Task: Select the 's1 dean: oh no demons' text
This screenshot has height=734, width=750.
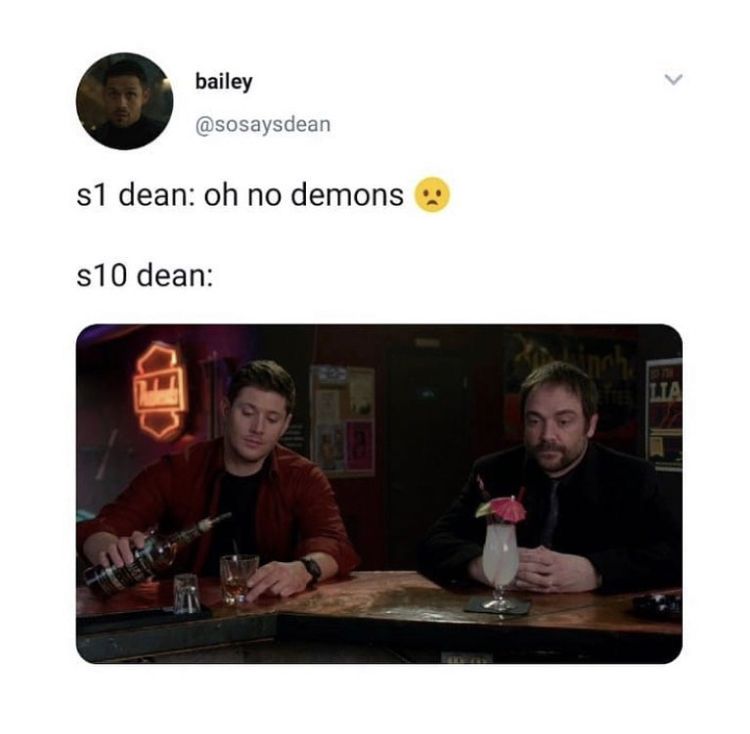Action: (x=240, y=195)
